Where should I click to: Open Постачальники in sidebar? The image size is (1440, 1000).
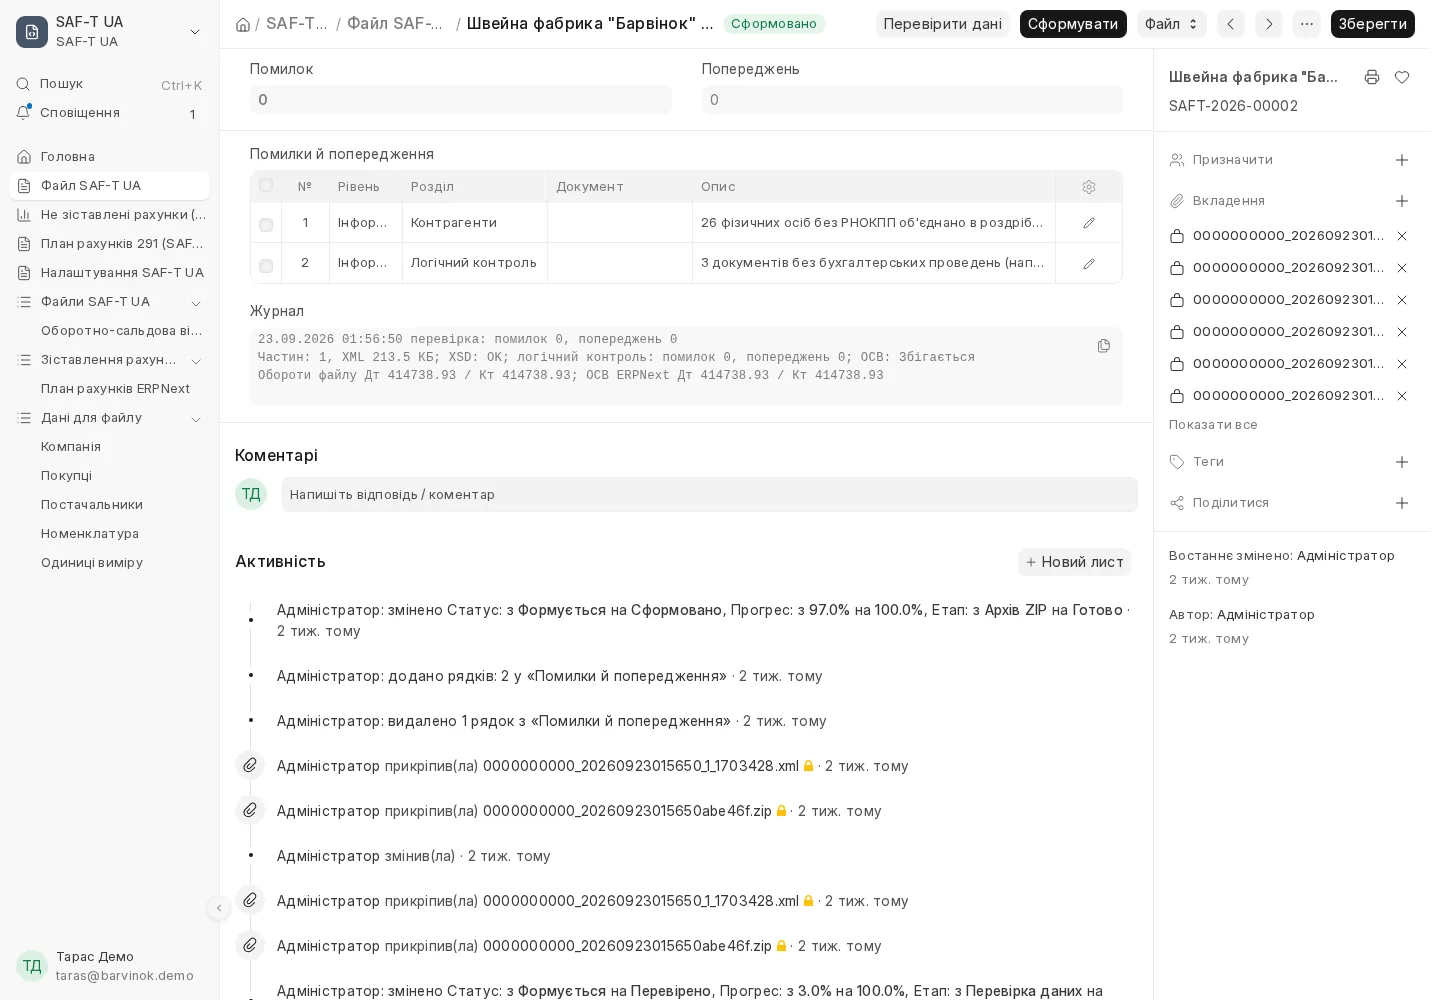(x=110, y=505)
